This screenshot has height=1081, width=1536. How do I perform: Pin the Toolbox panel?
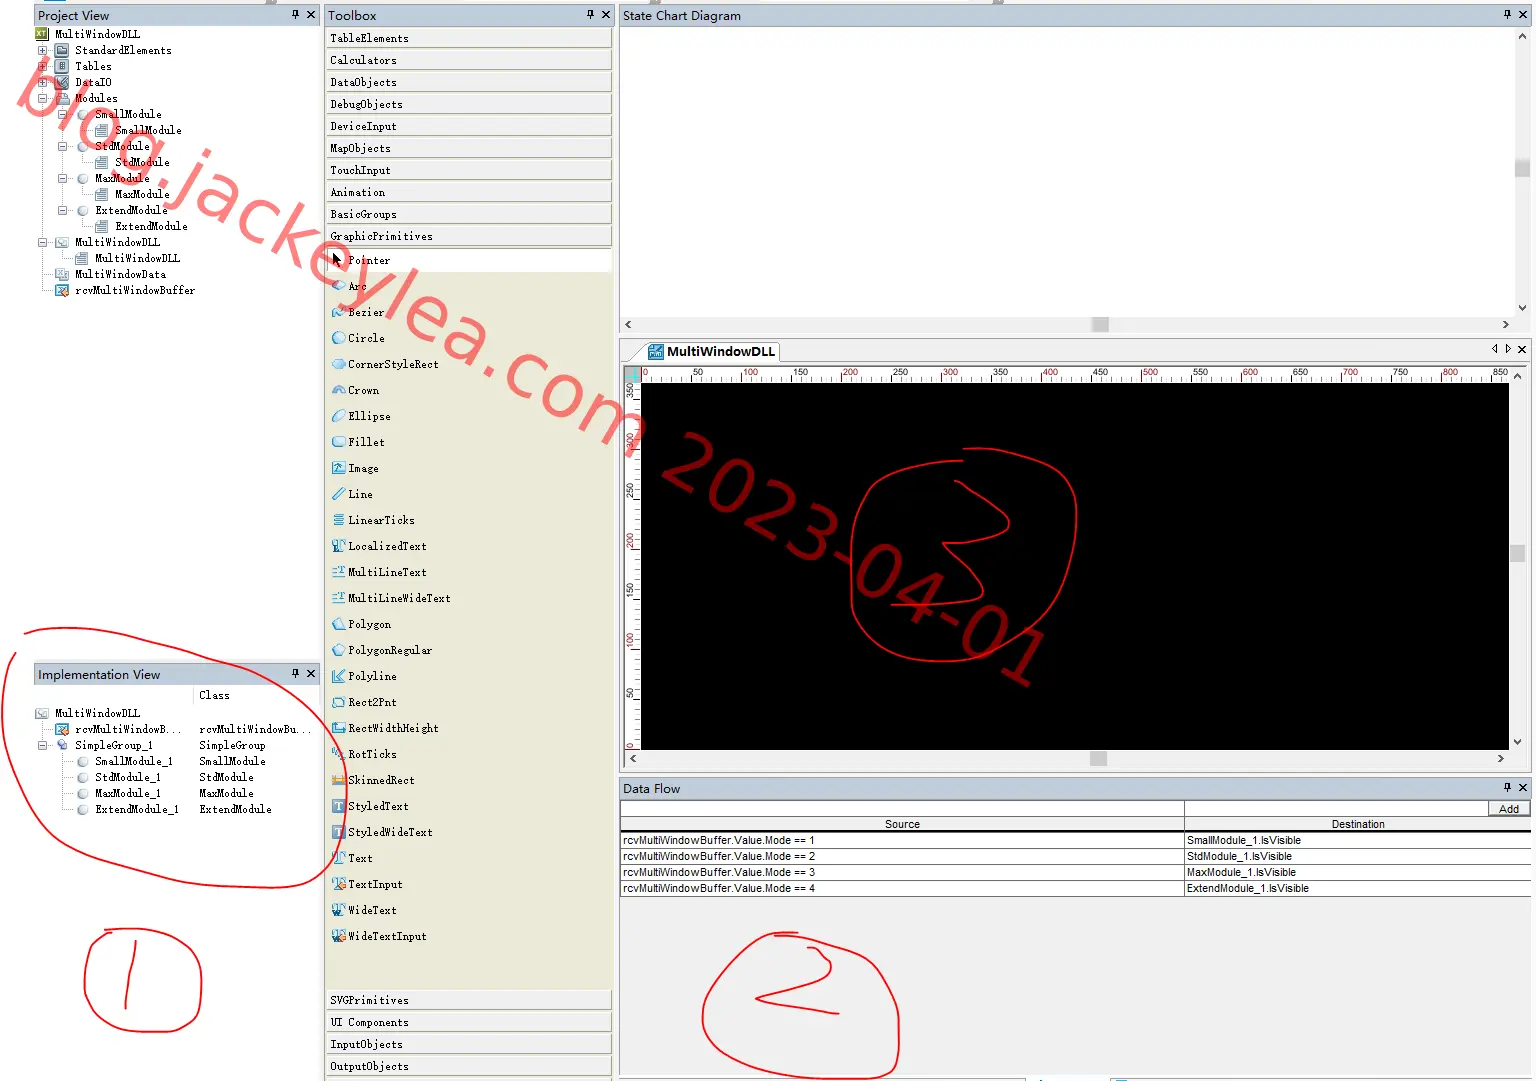pyautogui.click(x=590, y=14)
